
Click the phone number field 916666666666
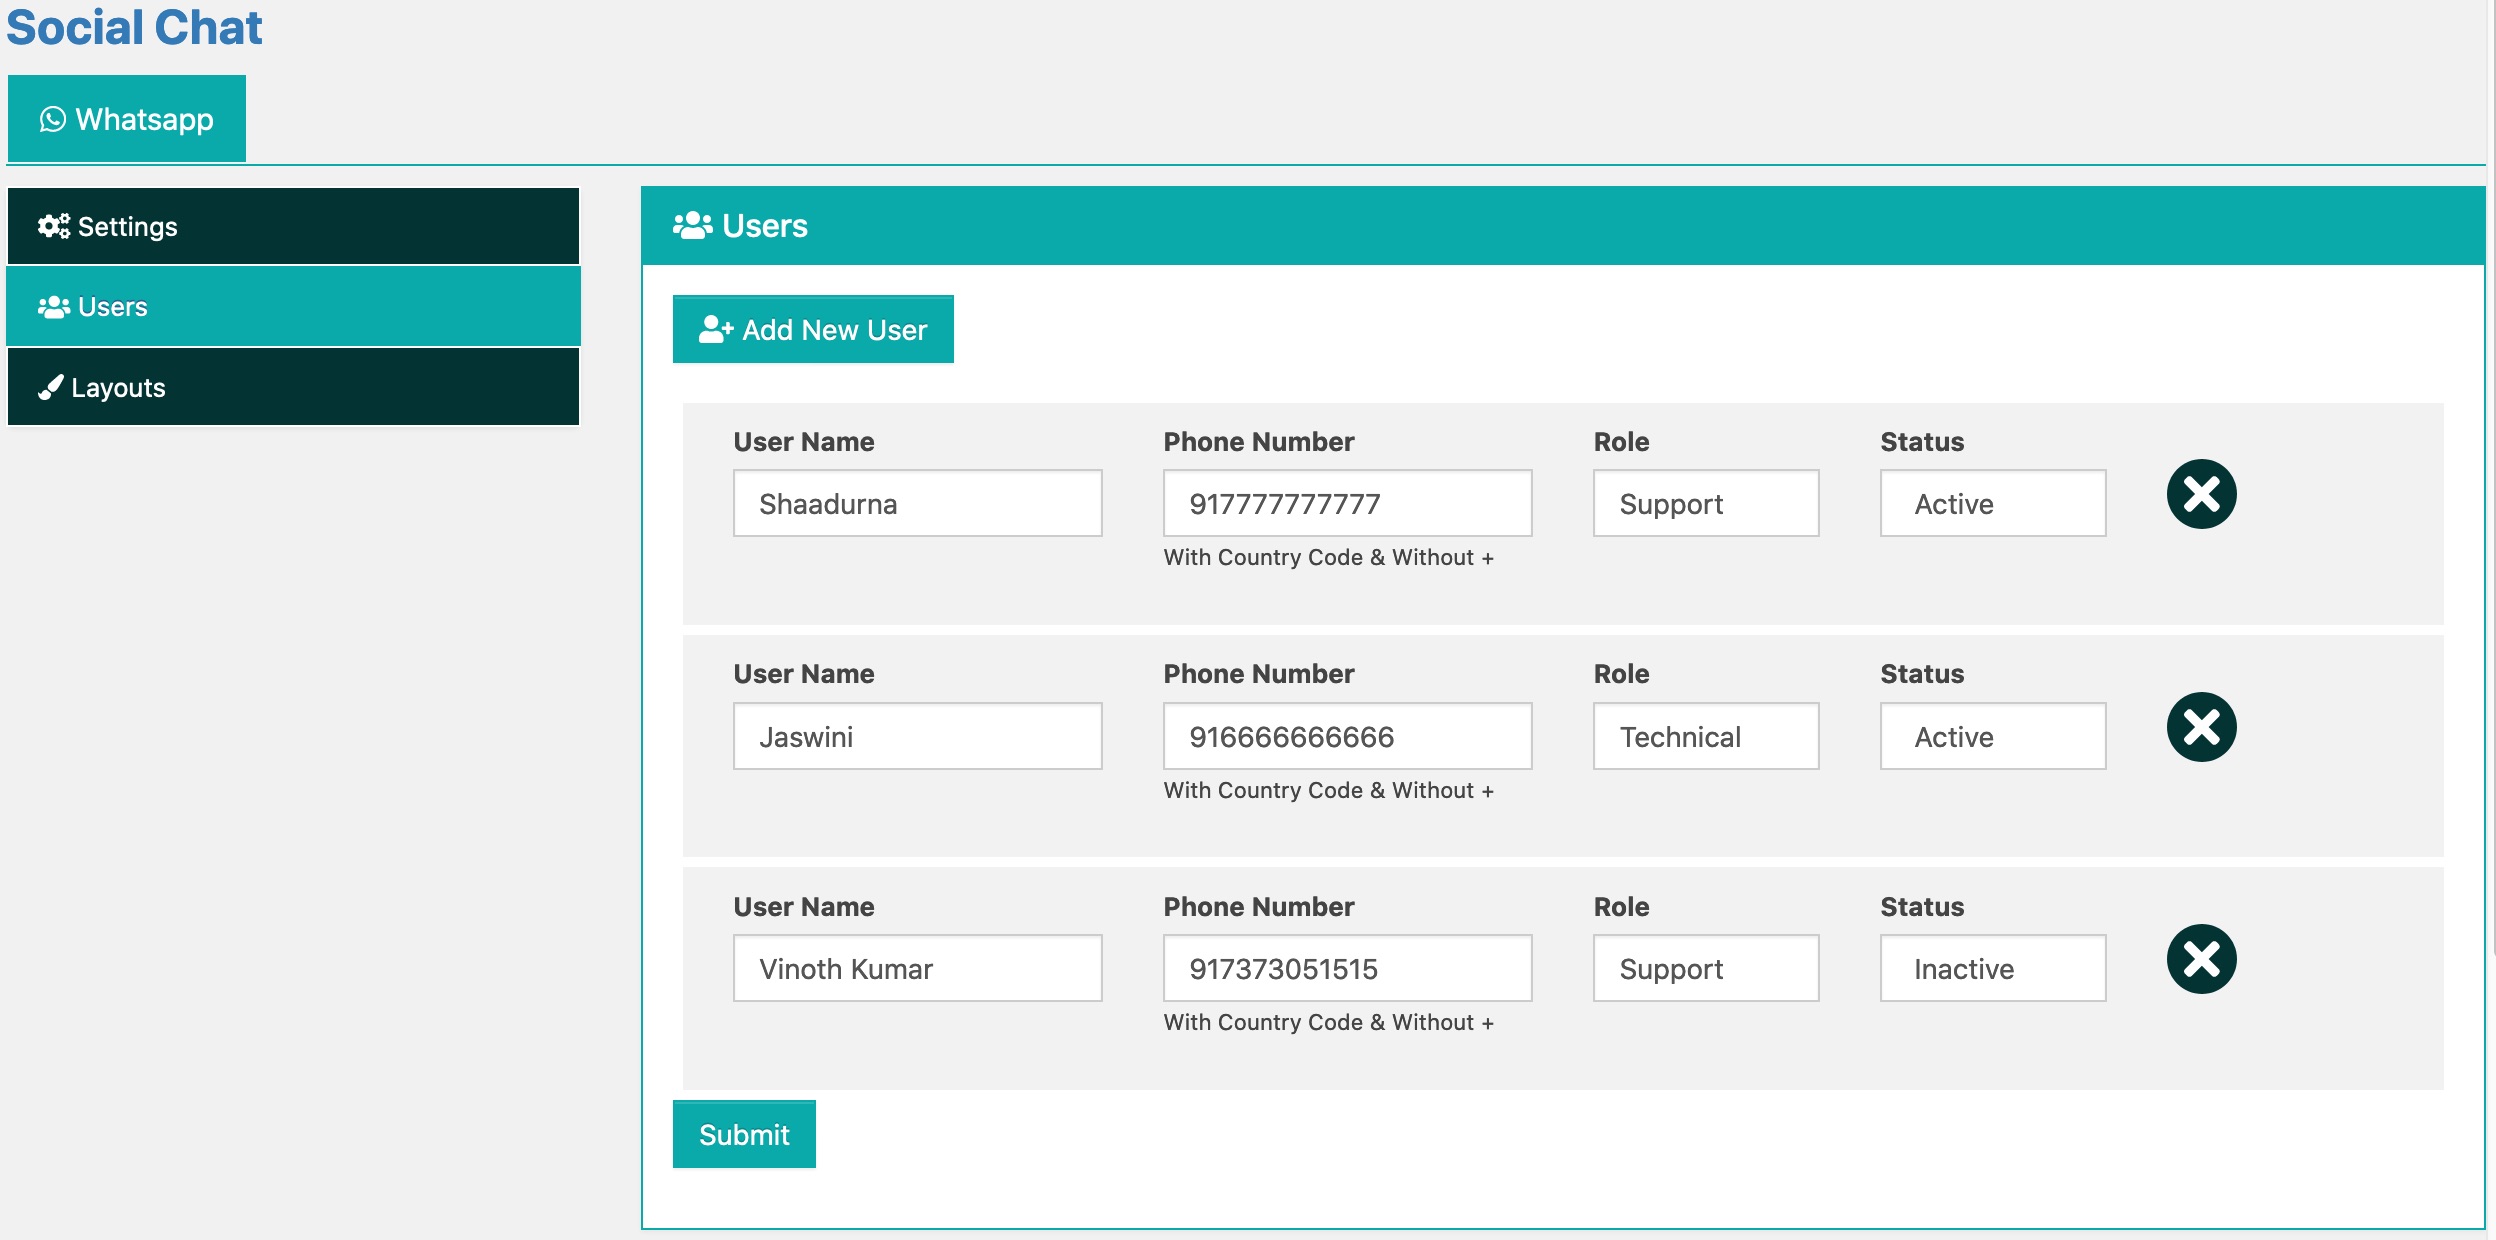(x=1348, y=736)
